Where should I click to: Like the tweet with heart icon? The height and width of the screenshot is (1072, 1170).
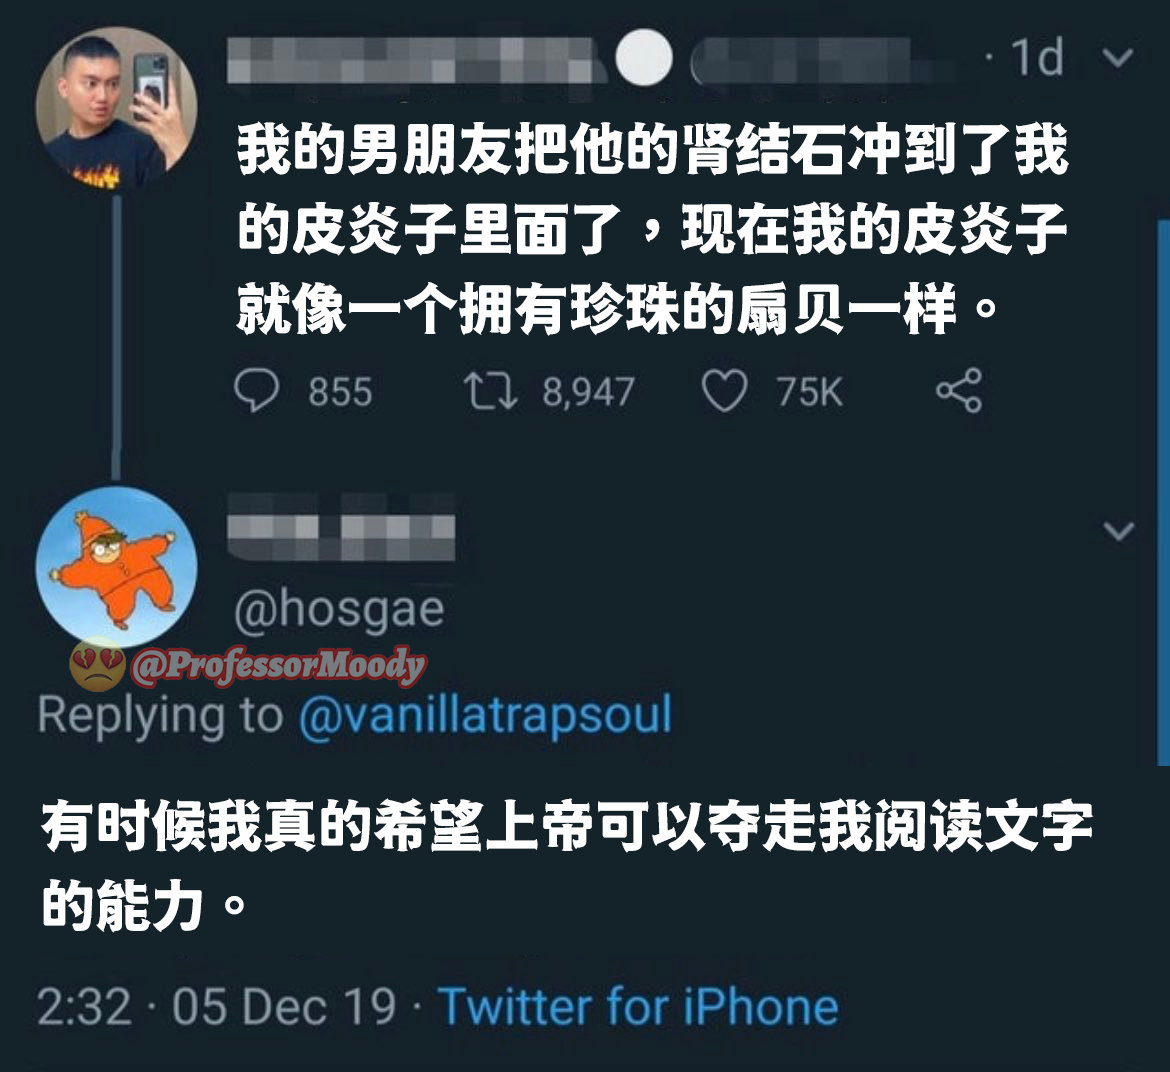point(724,391)
